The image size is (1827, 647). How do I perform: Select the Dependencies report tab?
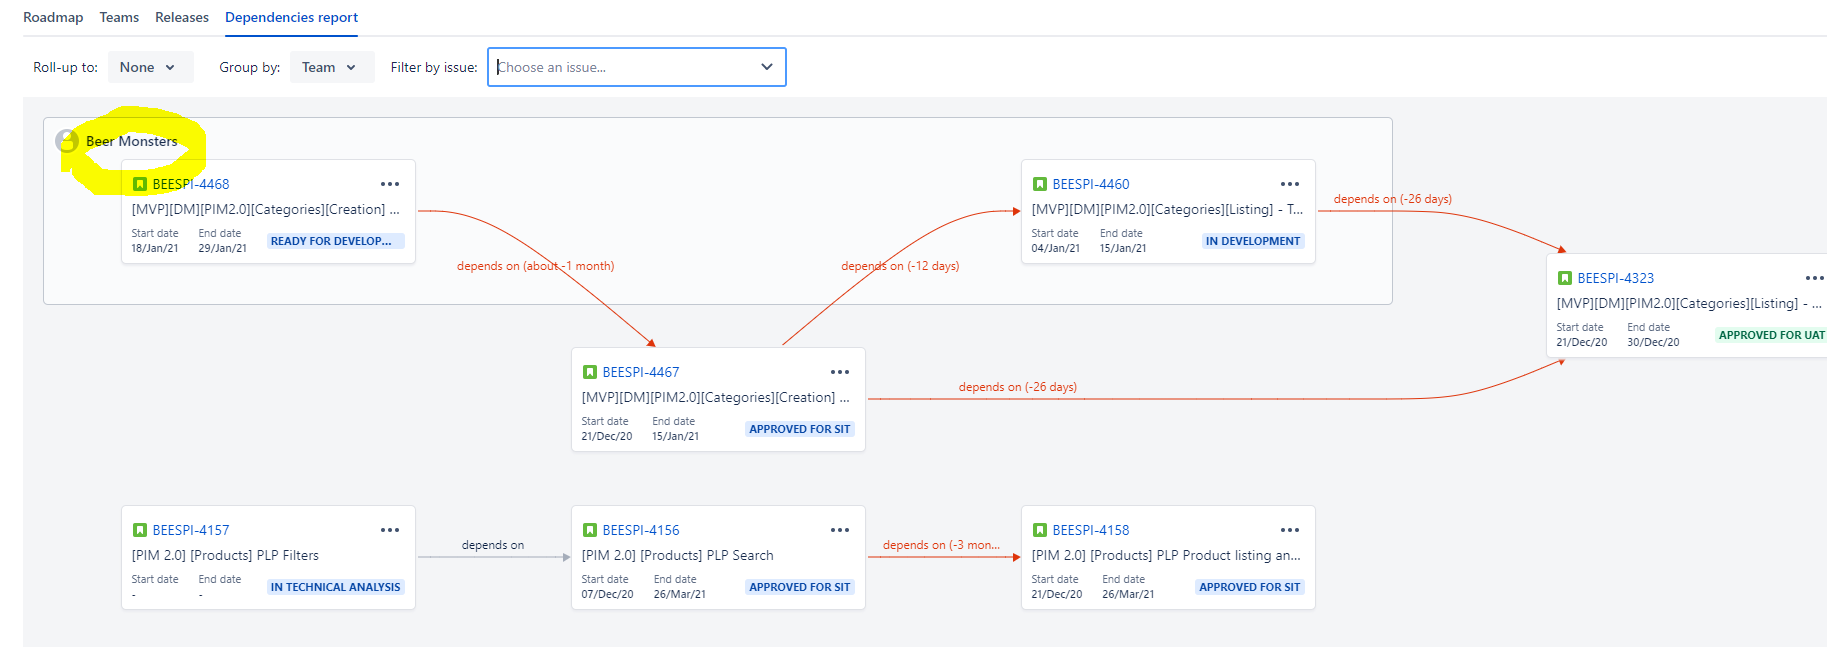291,17
